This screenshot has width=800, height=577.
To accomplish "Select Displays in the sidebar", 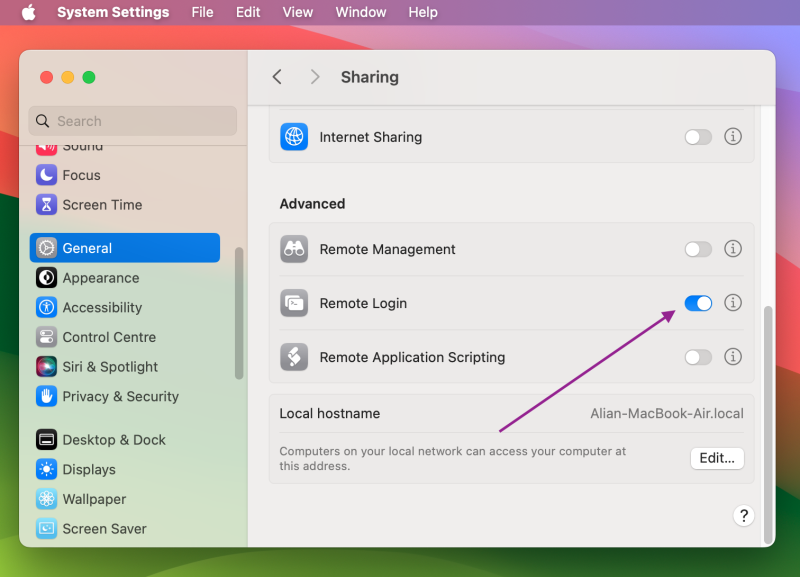I will pos(125,469).
